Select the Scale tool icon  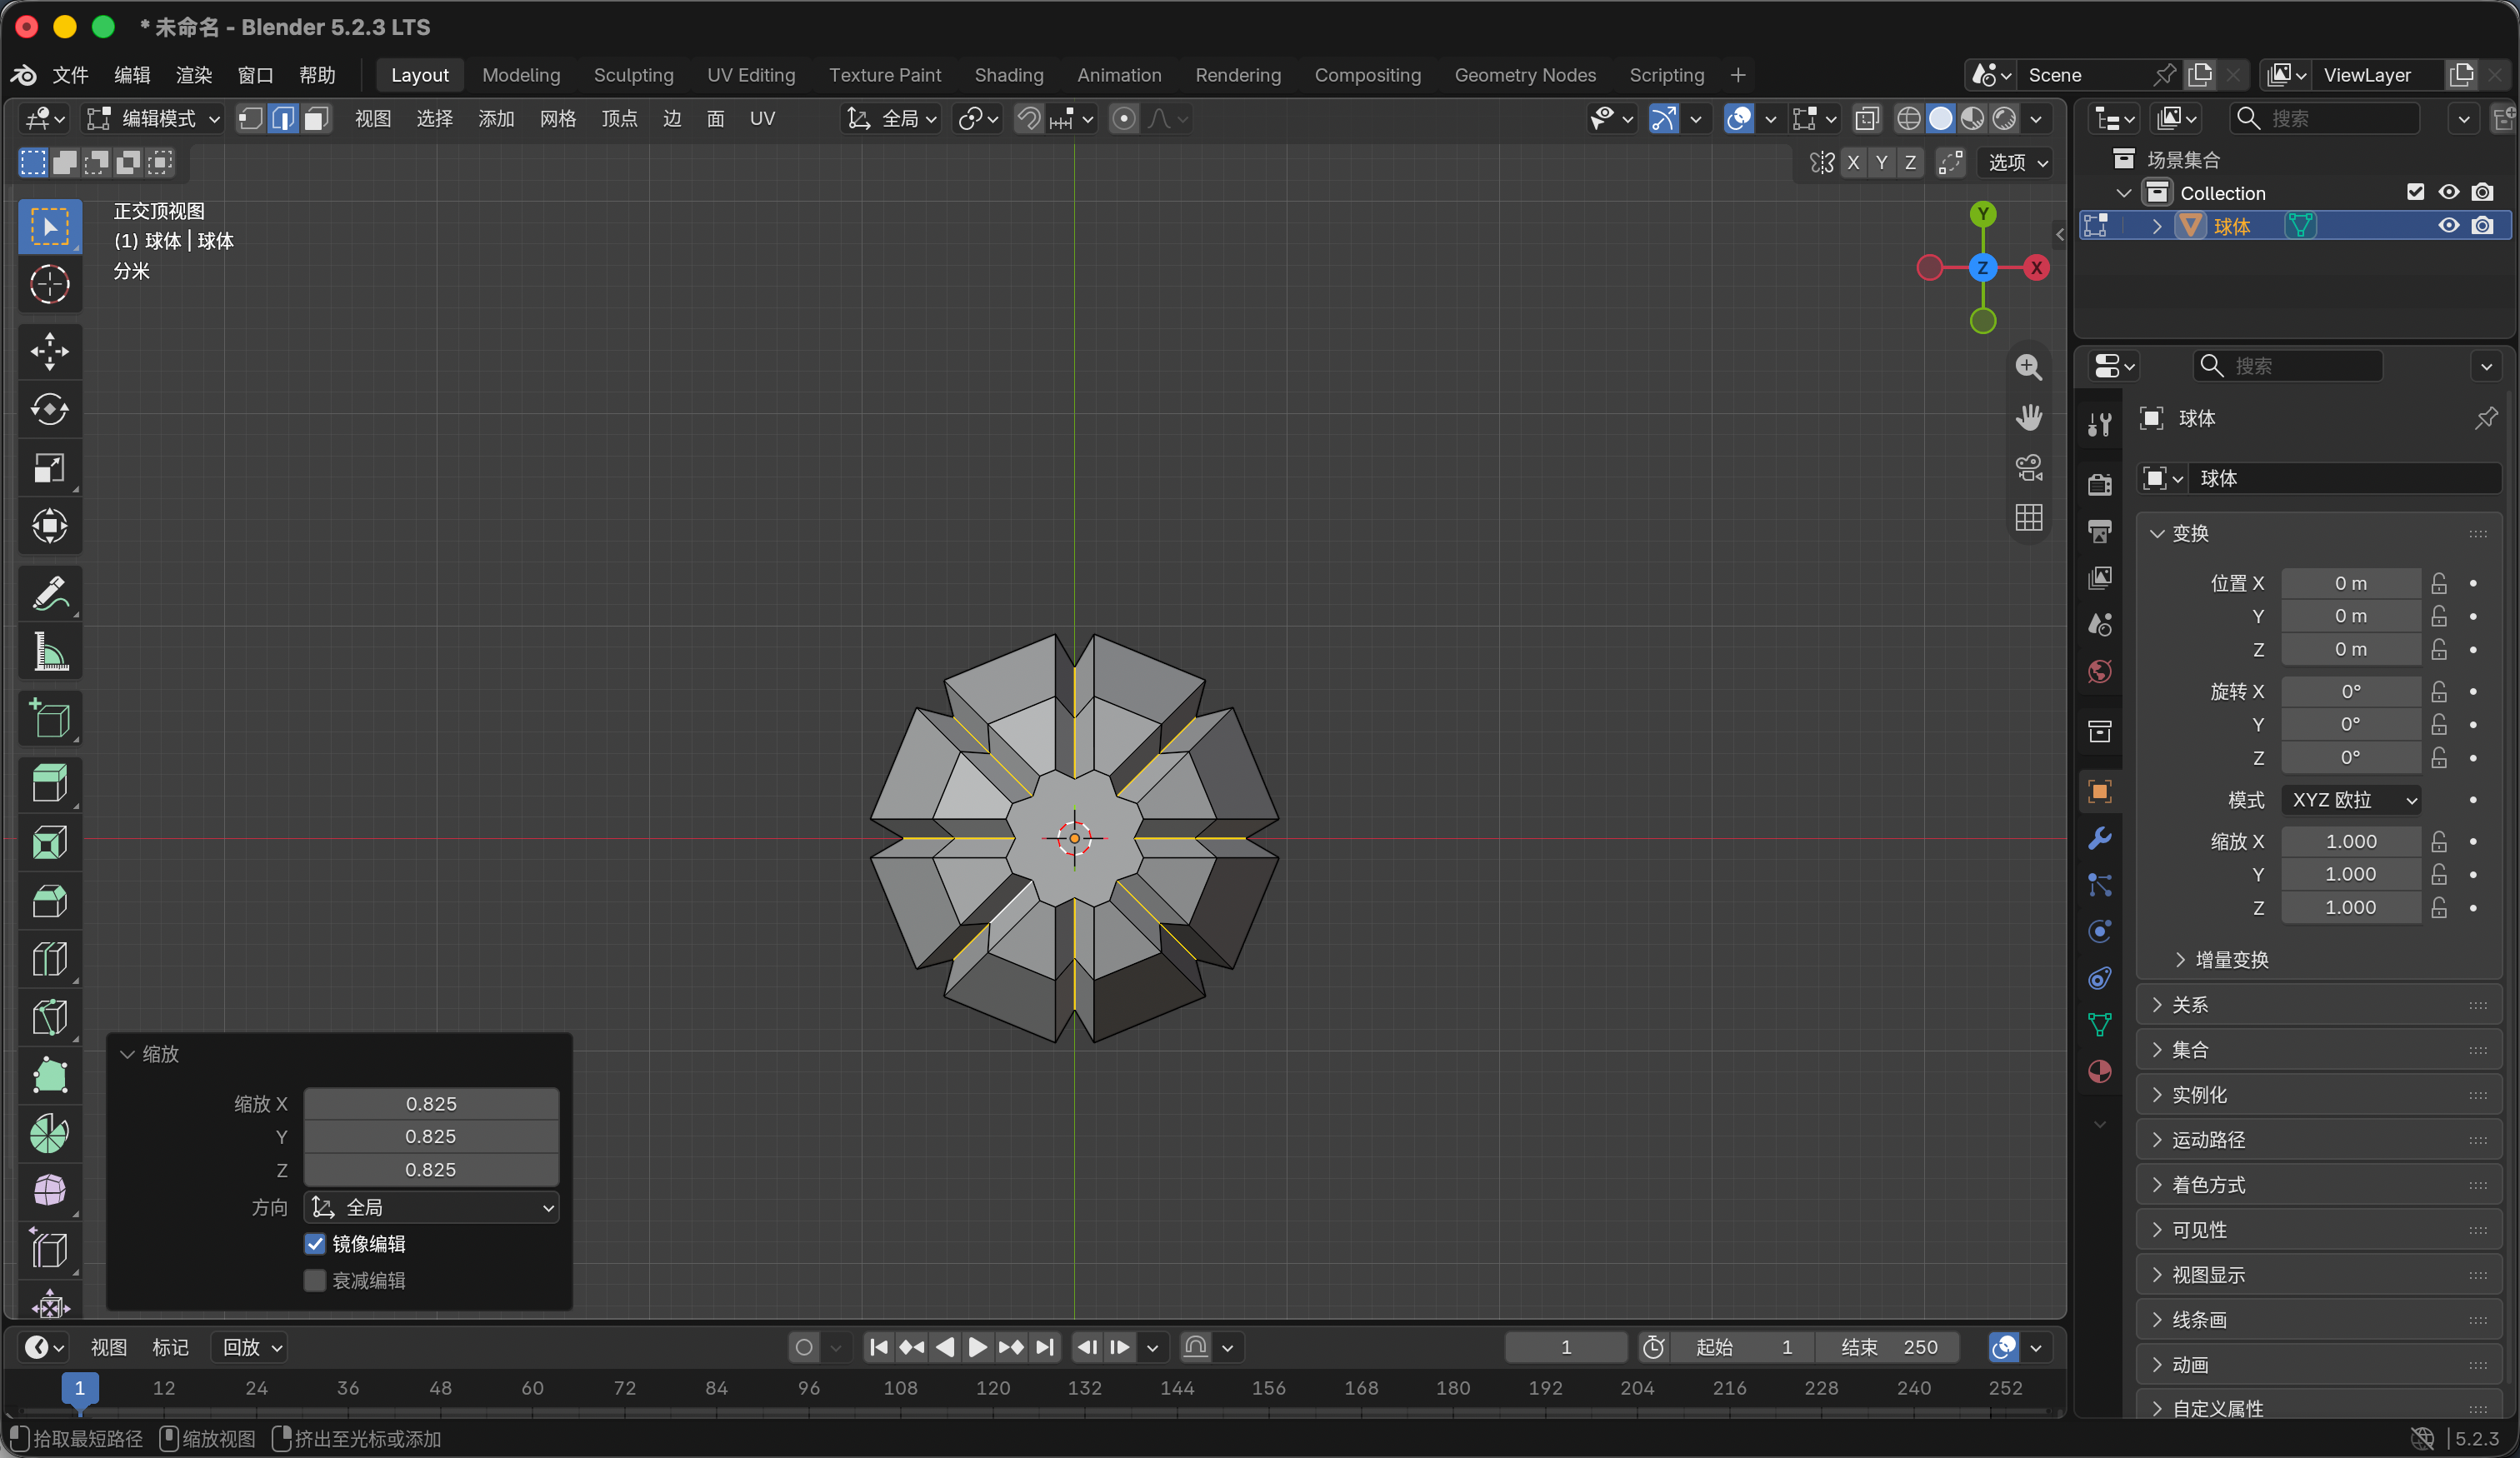[x=49, y=468]
